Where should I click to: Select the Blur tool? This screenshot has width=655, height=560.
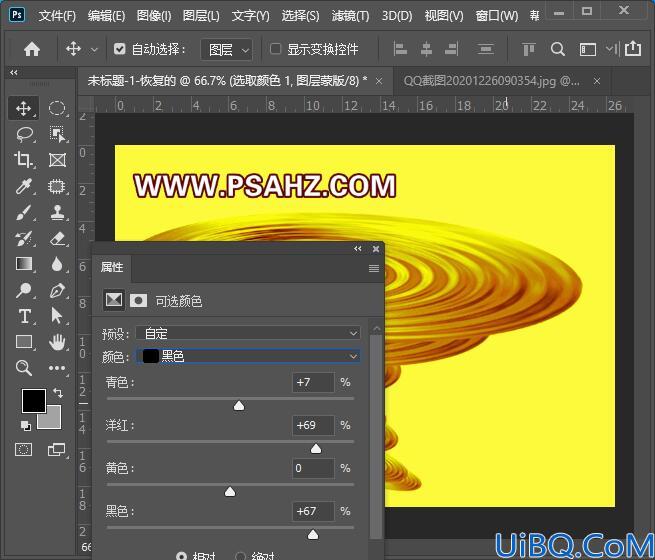(x=57, y=264)
